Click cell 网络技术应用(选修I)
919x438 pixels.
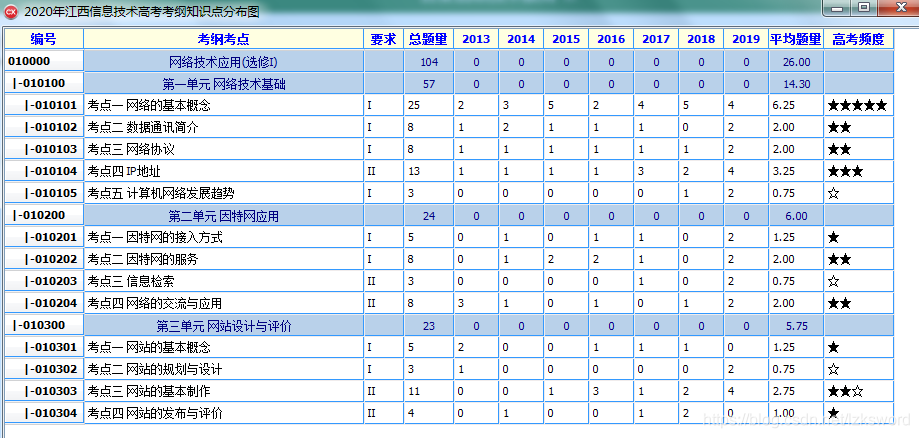pos(223,62)
